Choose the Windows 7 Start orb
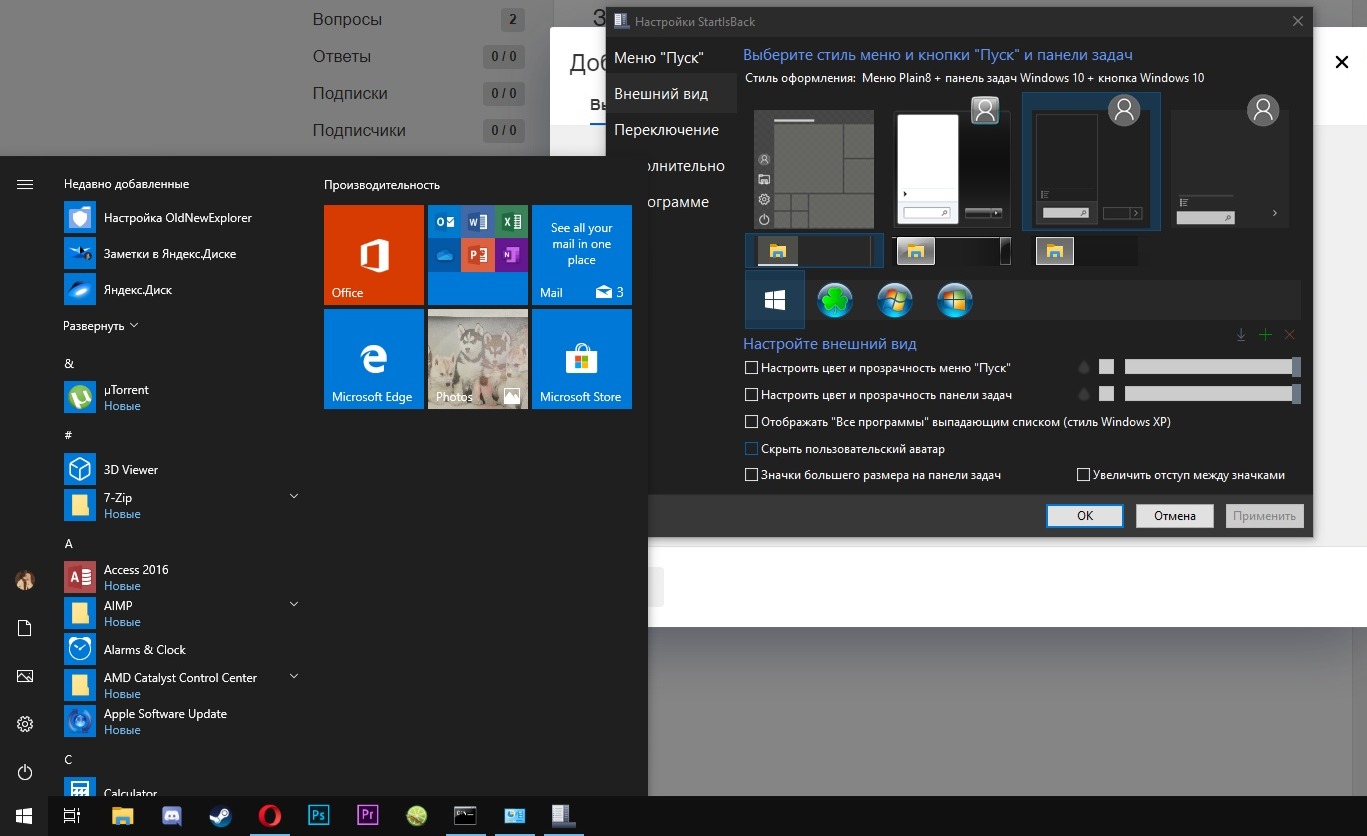Image resolution: width=1367 pixels, height=836 pixels. [895, 300]
